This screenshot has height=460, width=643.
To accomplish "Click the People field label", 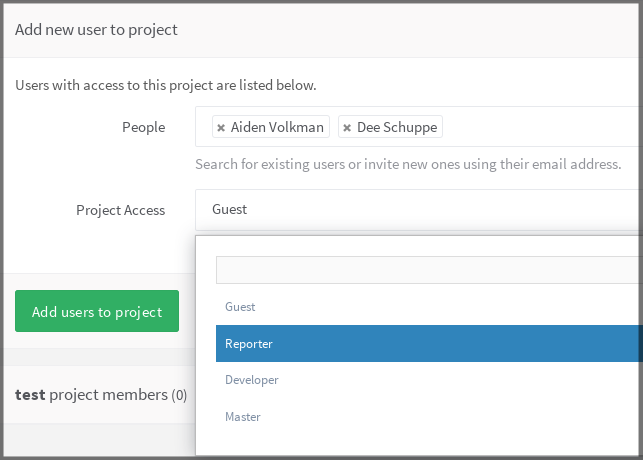I will click(x=143, y=128).
